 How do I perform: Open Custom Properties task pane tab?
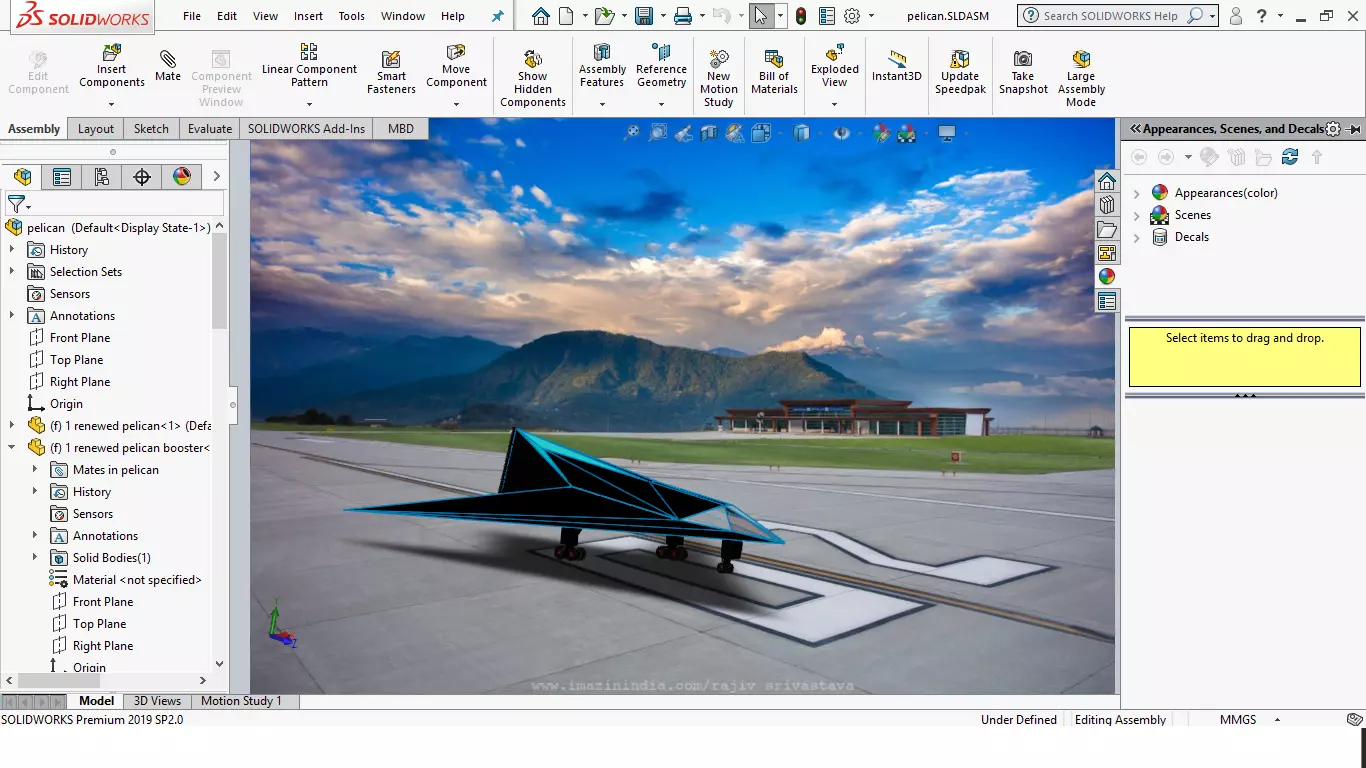pyautogui.click(x=1107, y=301)
